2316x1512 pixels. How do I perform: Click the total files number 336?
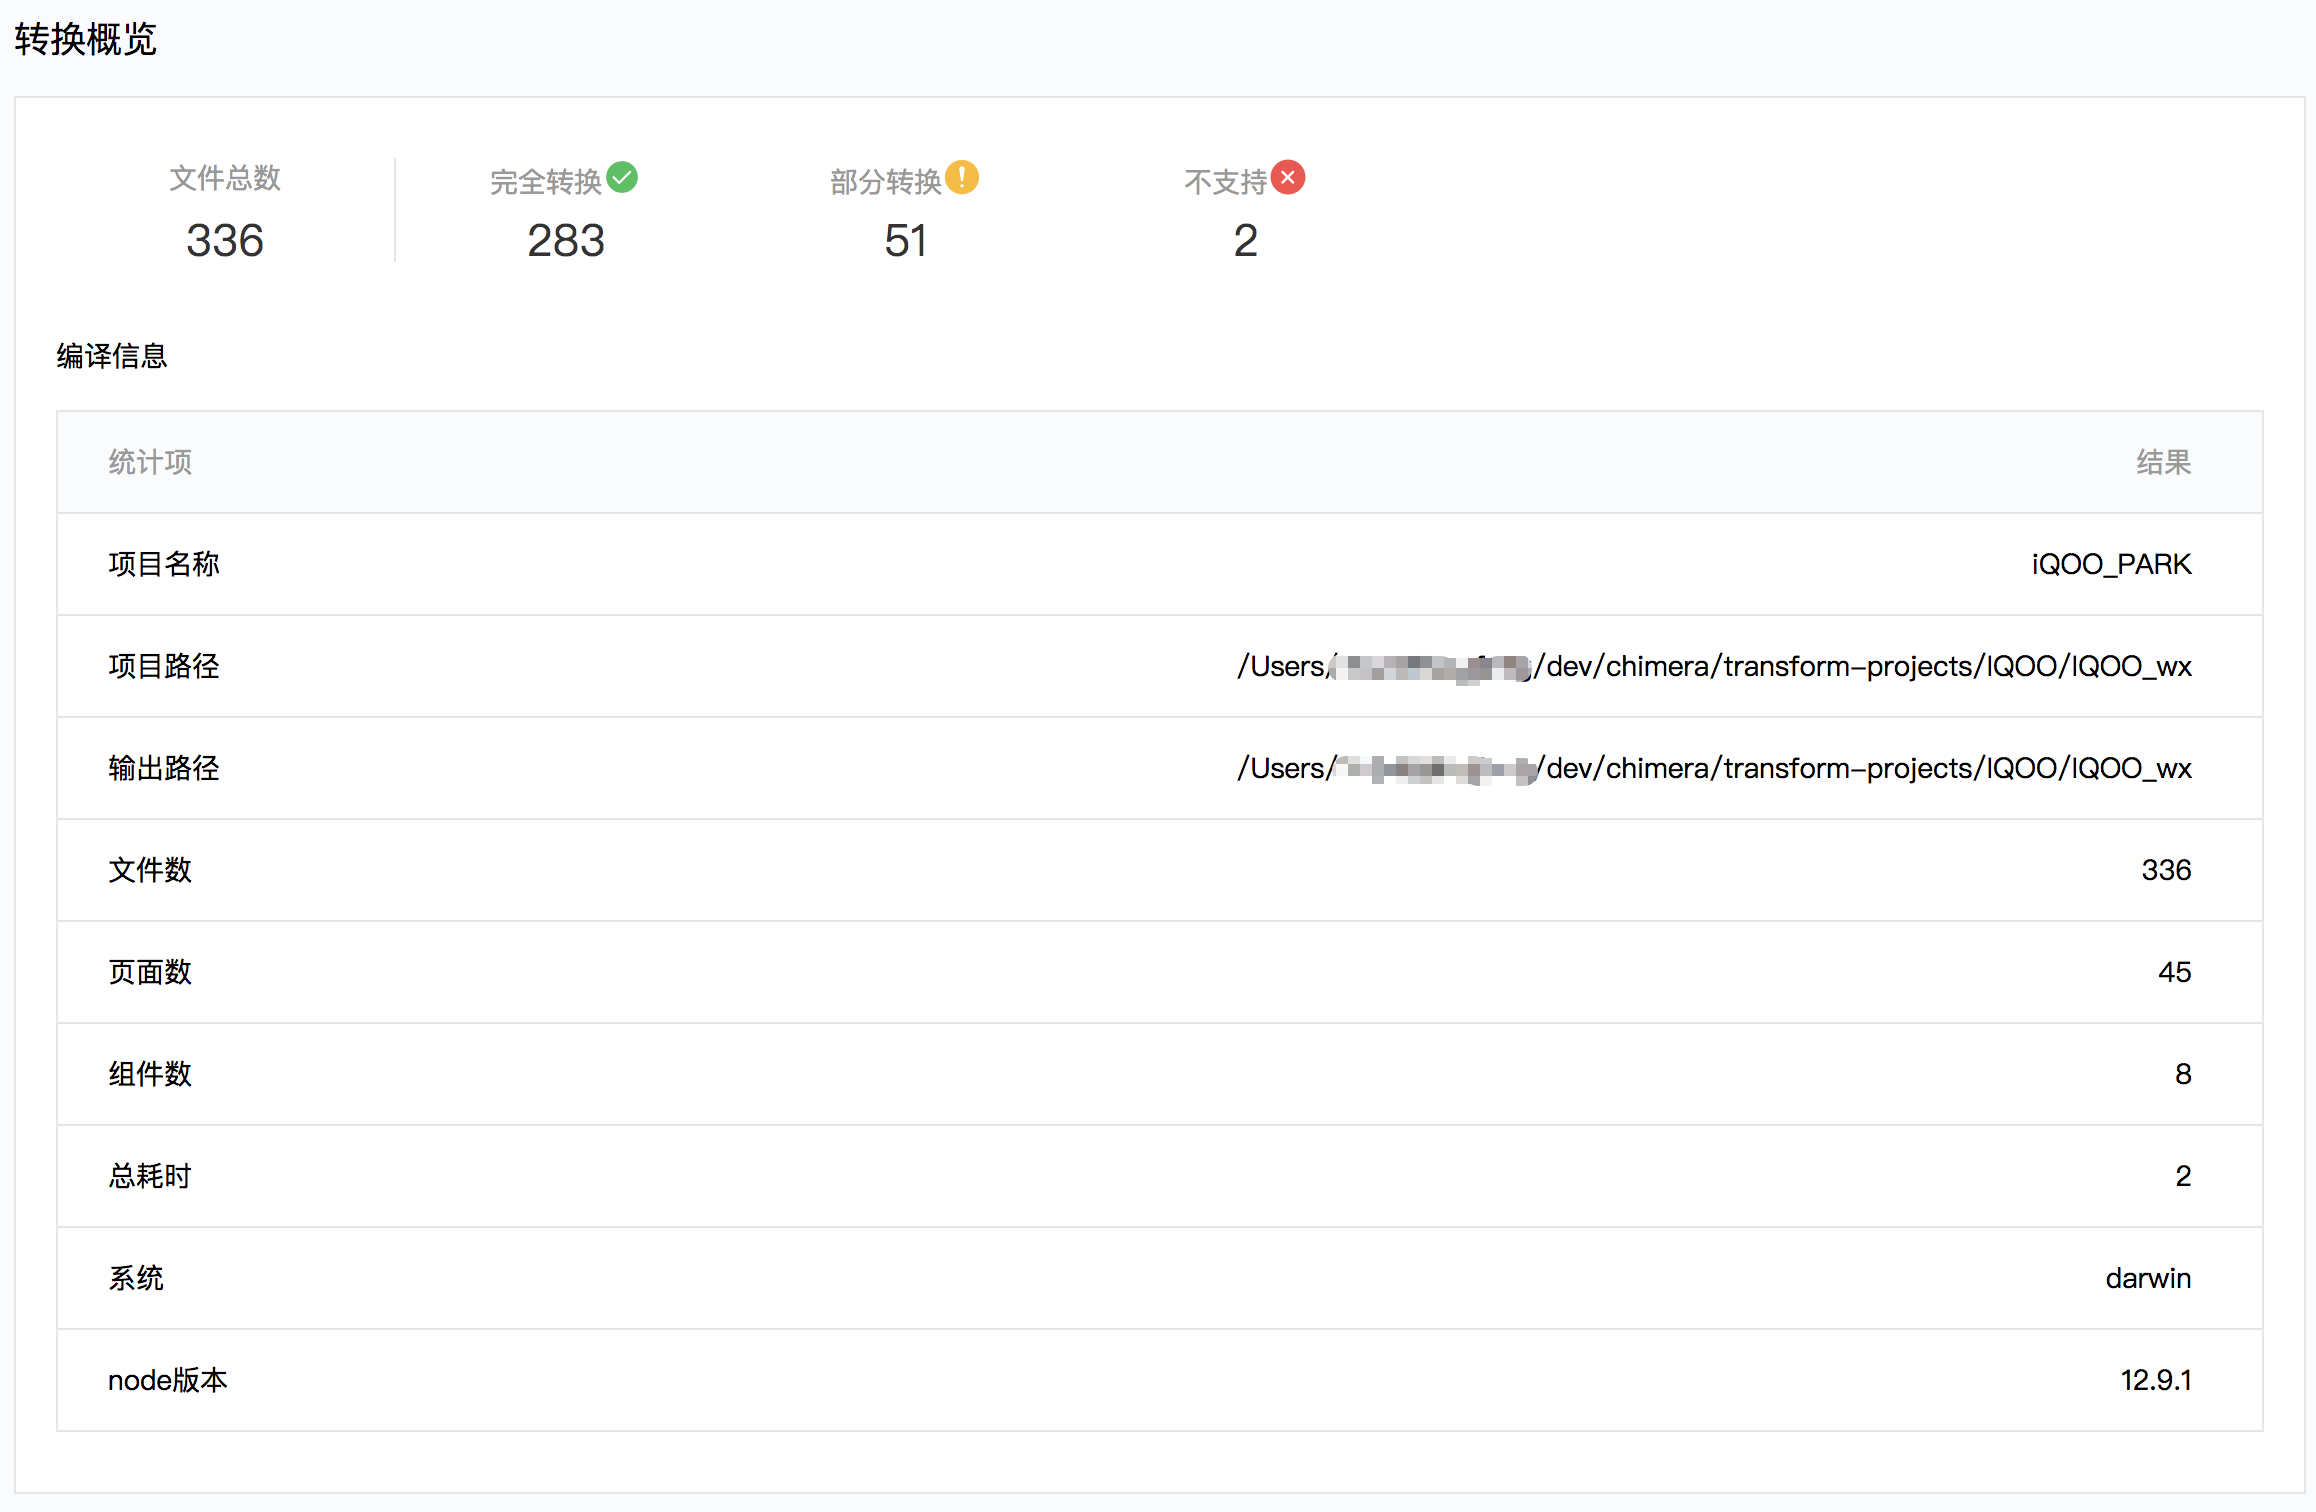click(225, 241)
